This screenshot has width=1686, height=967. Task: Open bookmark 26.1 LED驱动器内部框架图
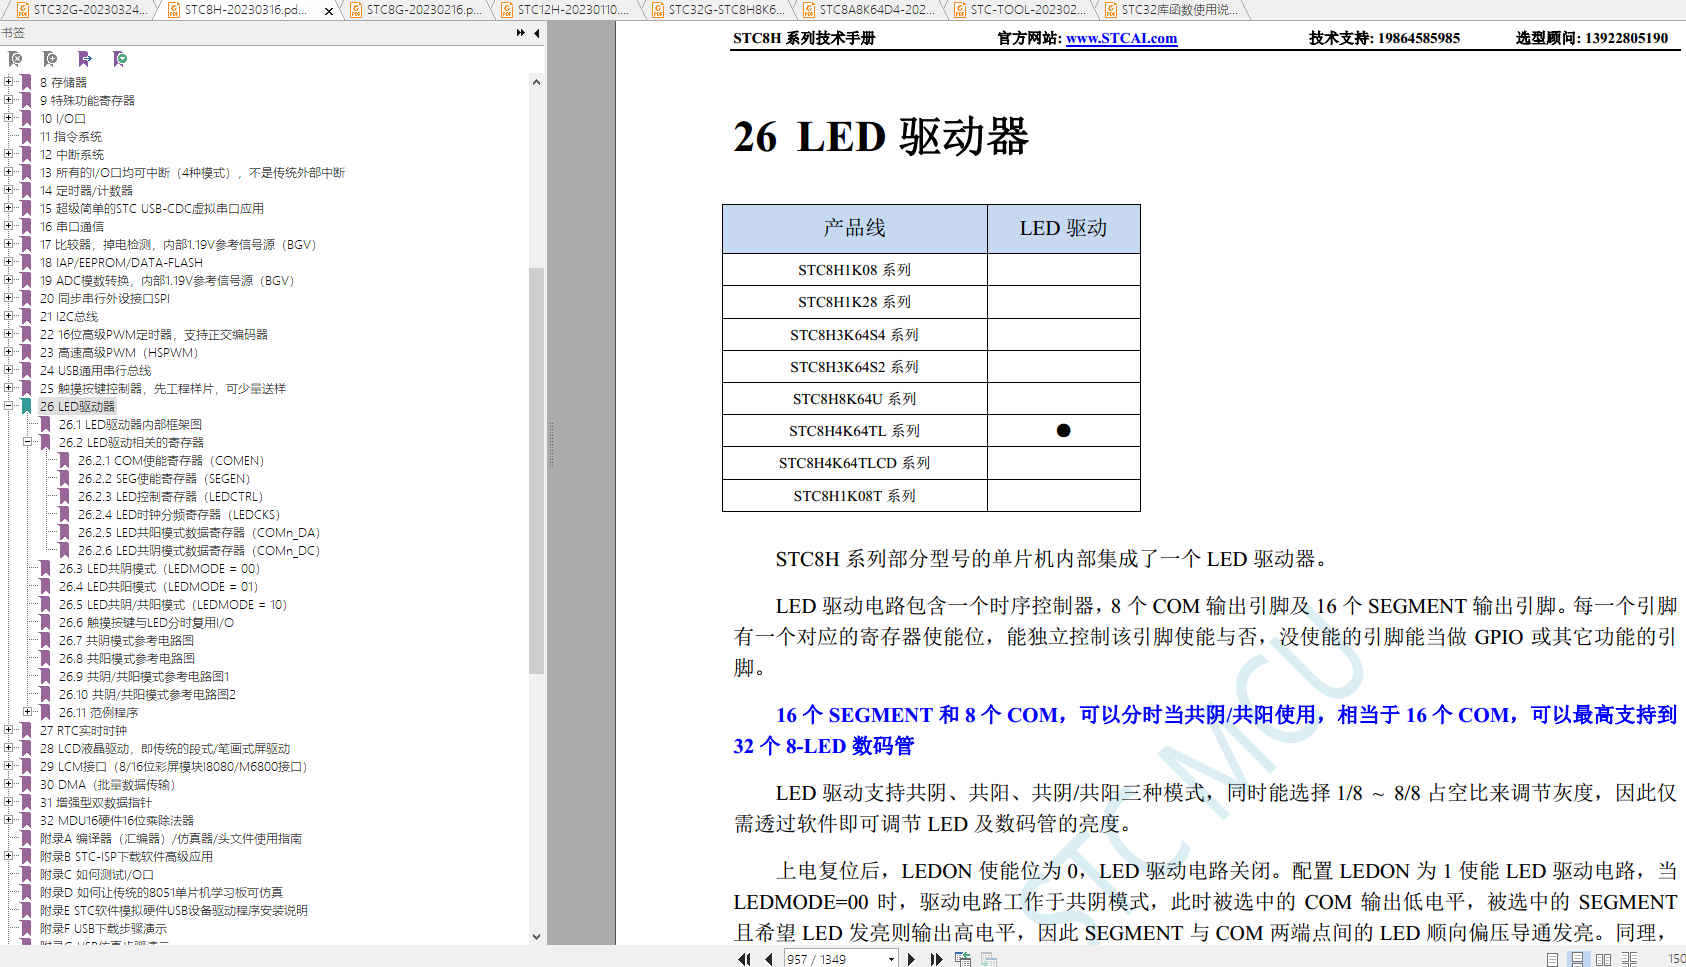pos(130,425)
